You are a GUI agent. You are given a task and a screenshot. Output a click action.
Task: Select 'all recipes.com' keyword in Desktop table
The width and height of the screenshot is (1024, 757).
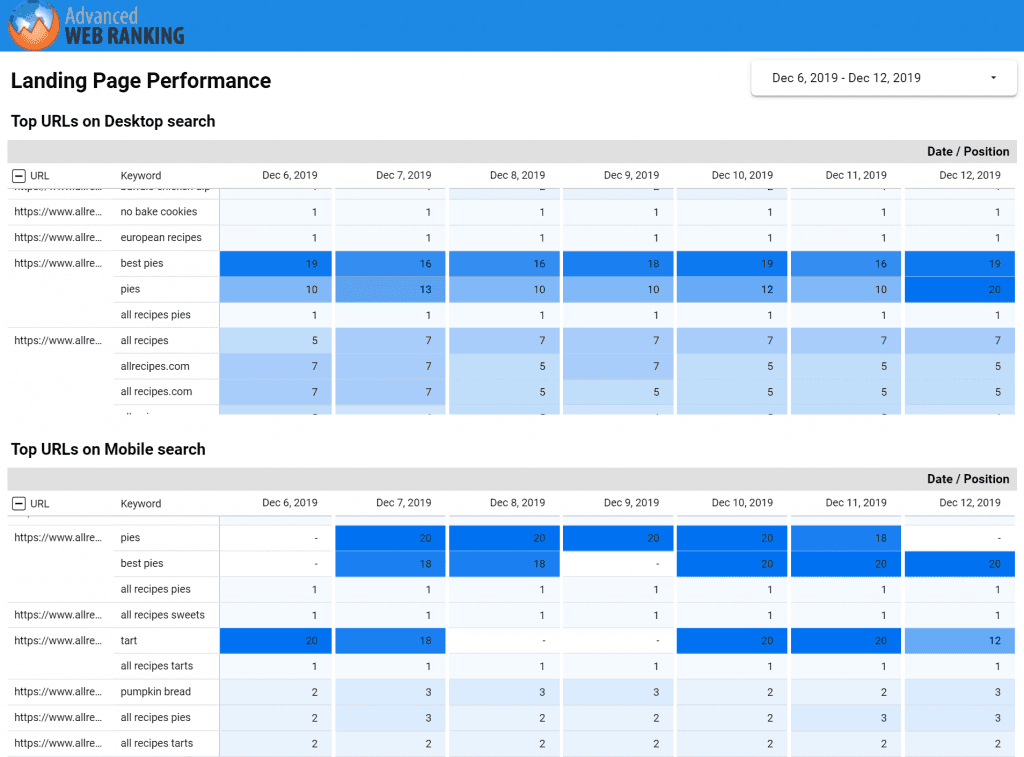click(x=156, y=392)
